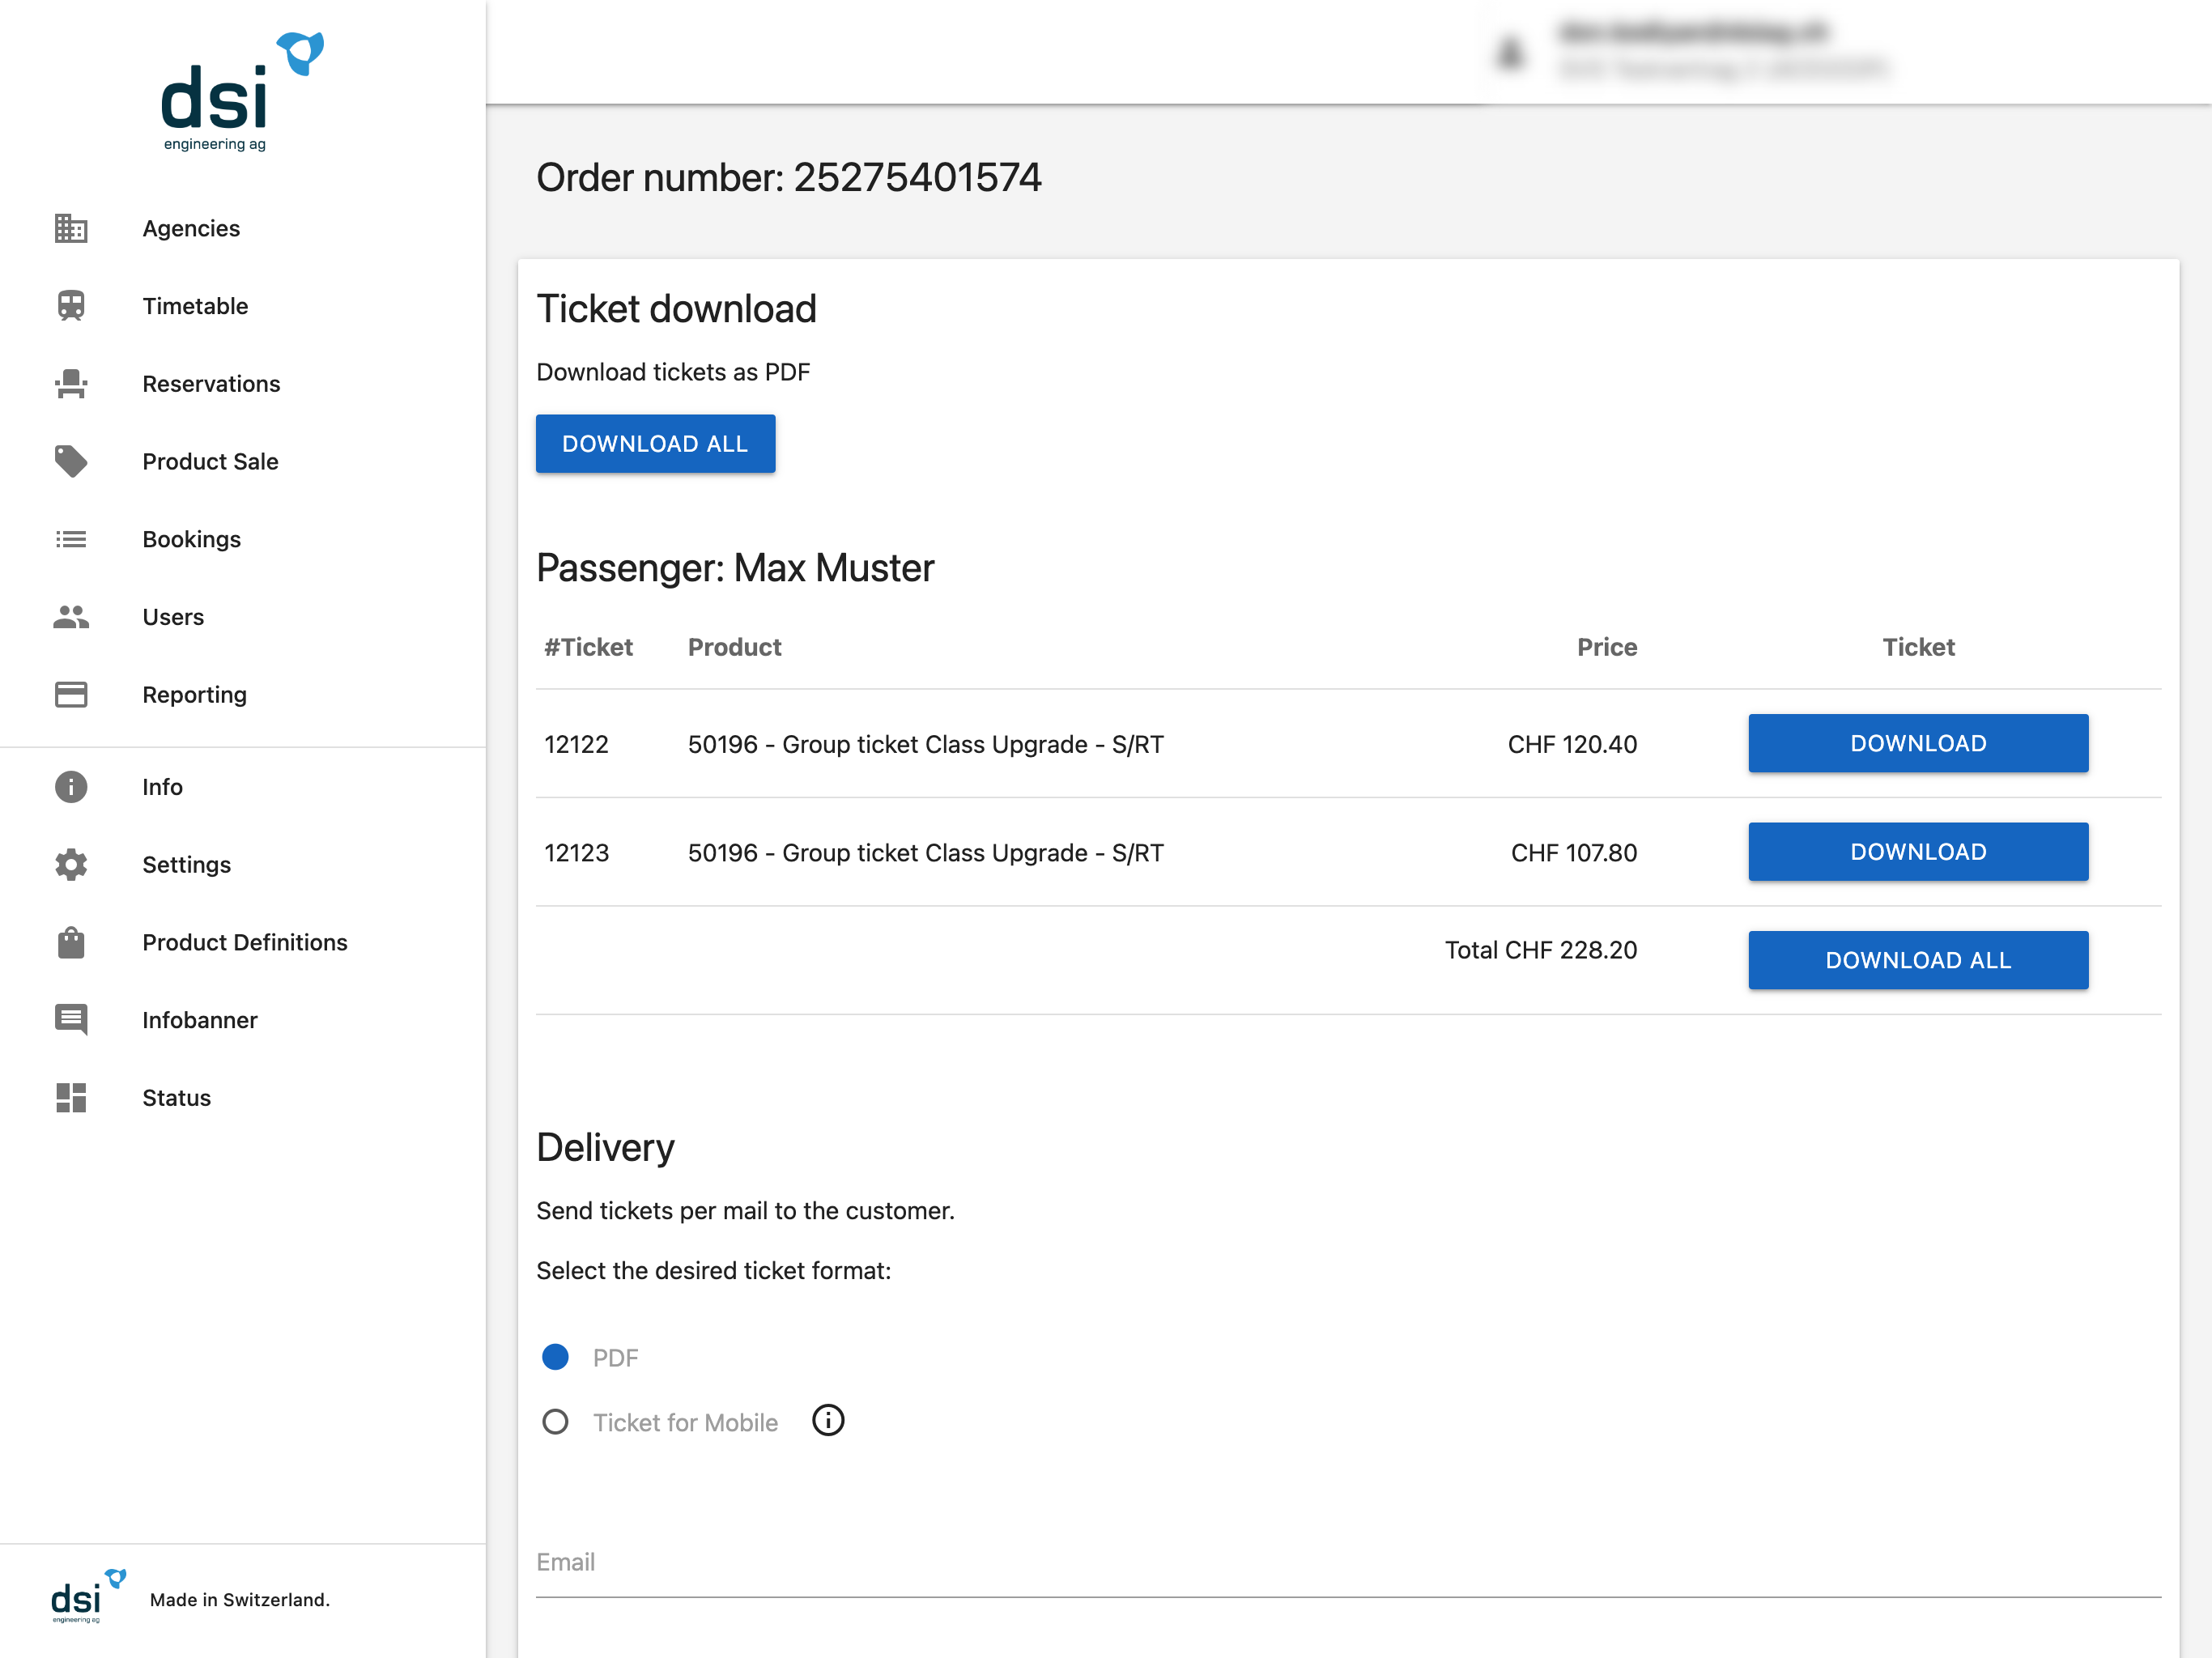Click Download All next to total
The width and height of the screenshot is (2212, 1658).
(x=1917, y=960)
